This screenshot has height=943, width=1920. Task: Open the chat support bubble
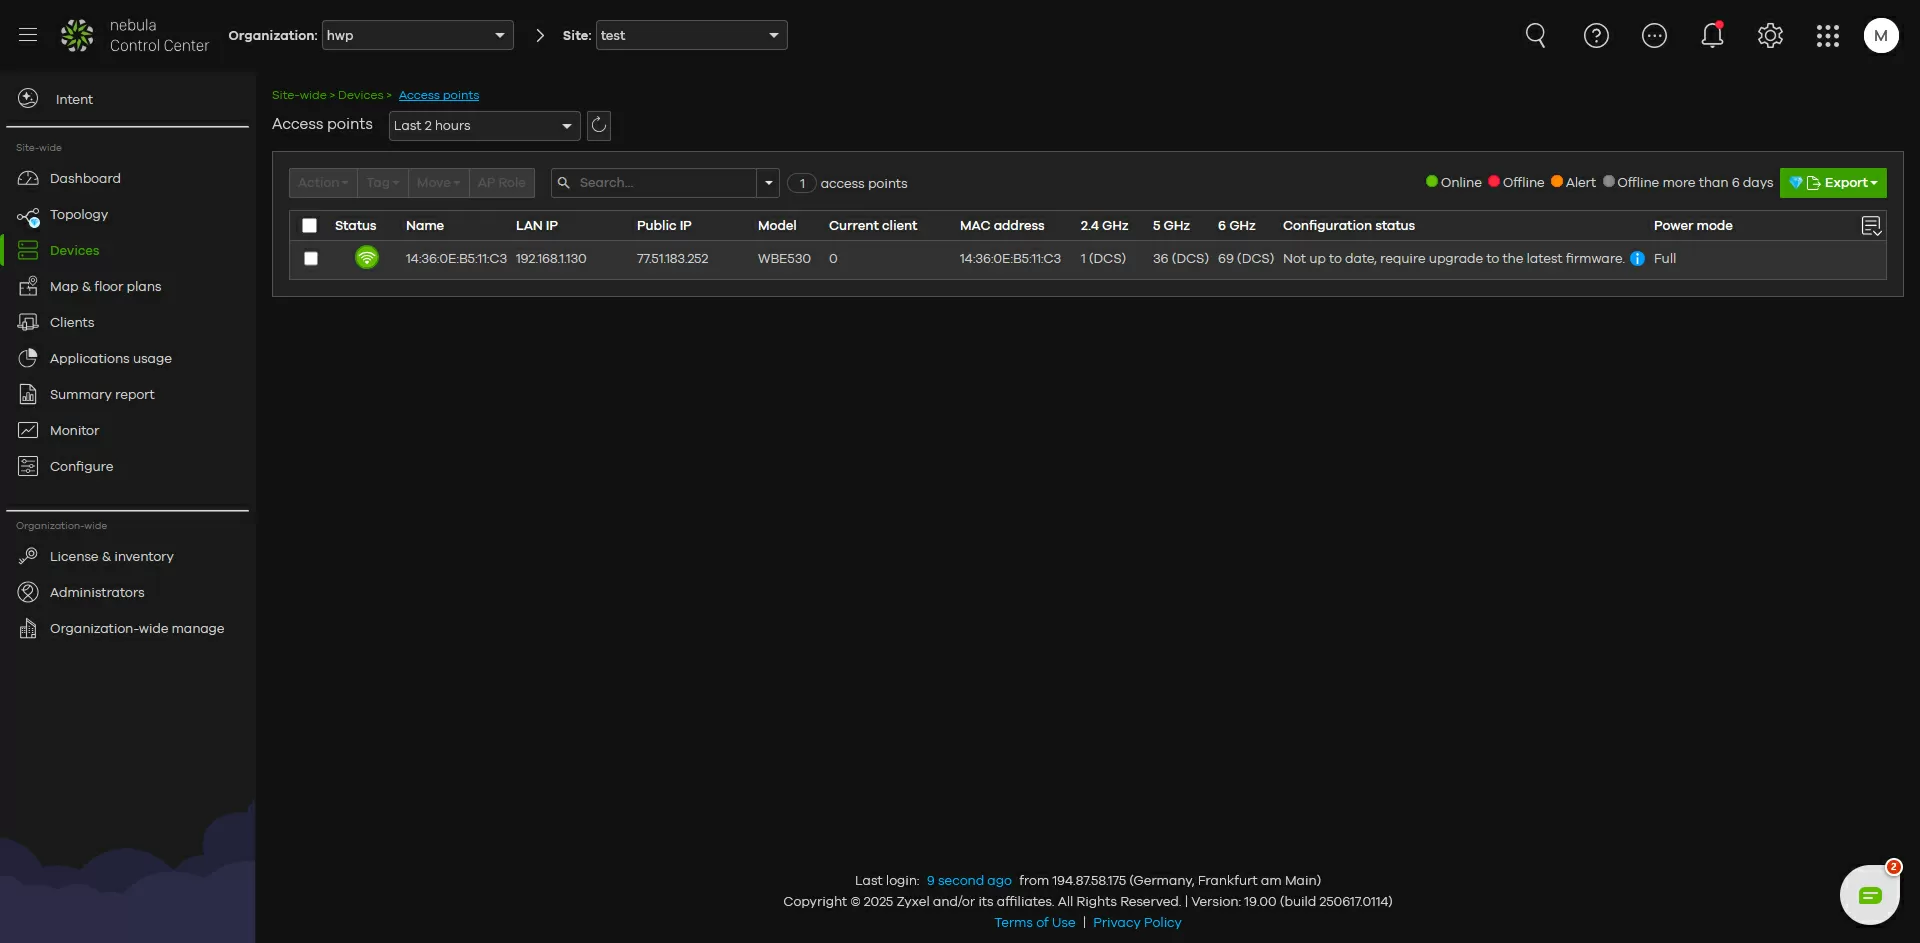pos(1869,895)
